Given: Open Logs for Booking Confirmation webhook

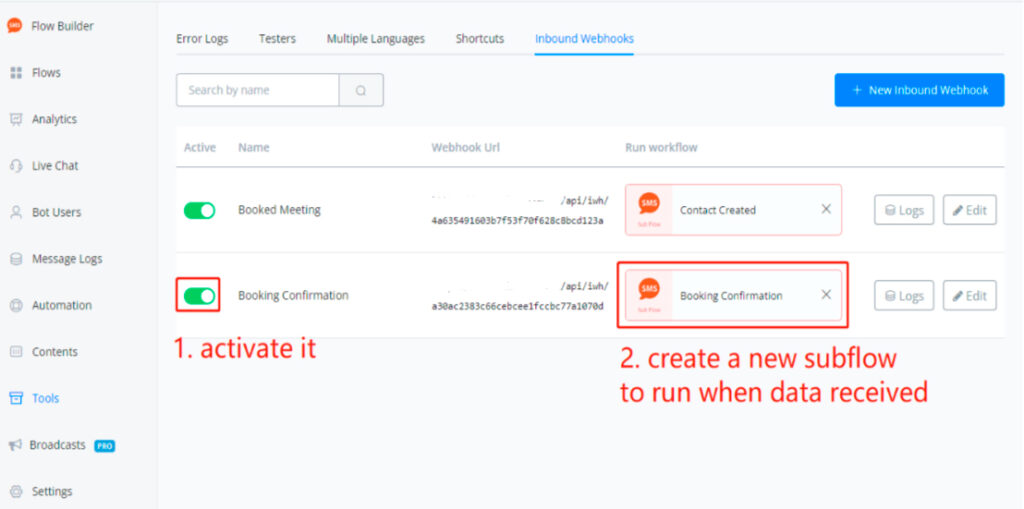Looking at the screenshot, I should point(904,295).
